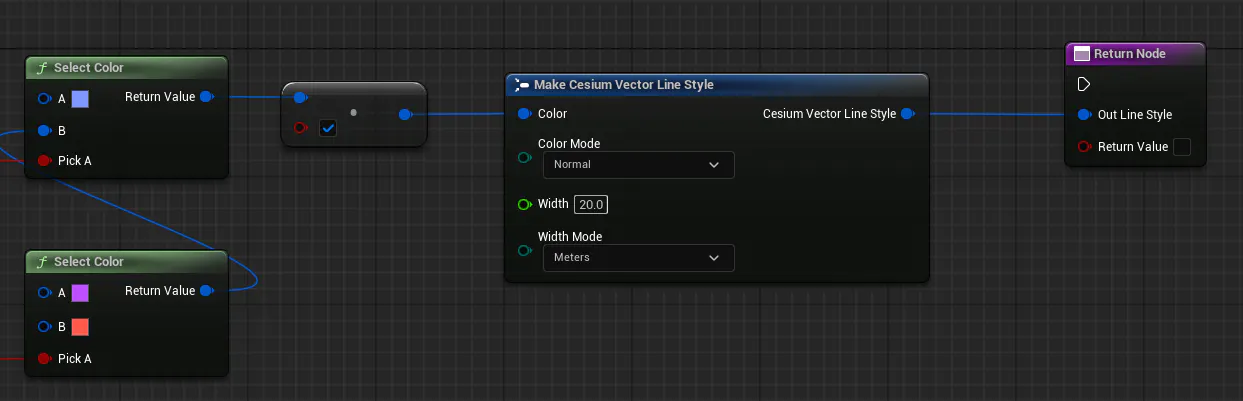This screenshot has height=401, width=1243.
Task: Click the A pin beside the light blue swatch
Action: [45, 98]
